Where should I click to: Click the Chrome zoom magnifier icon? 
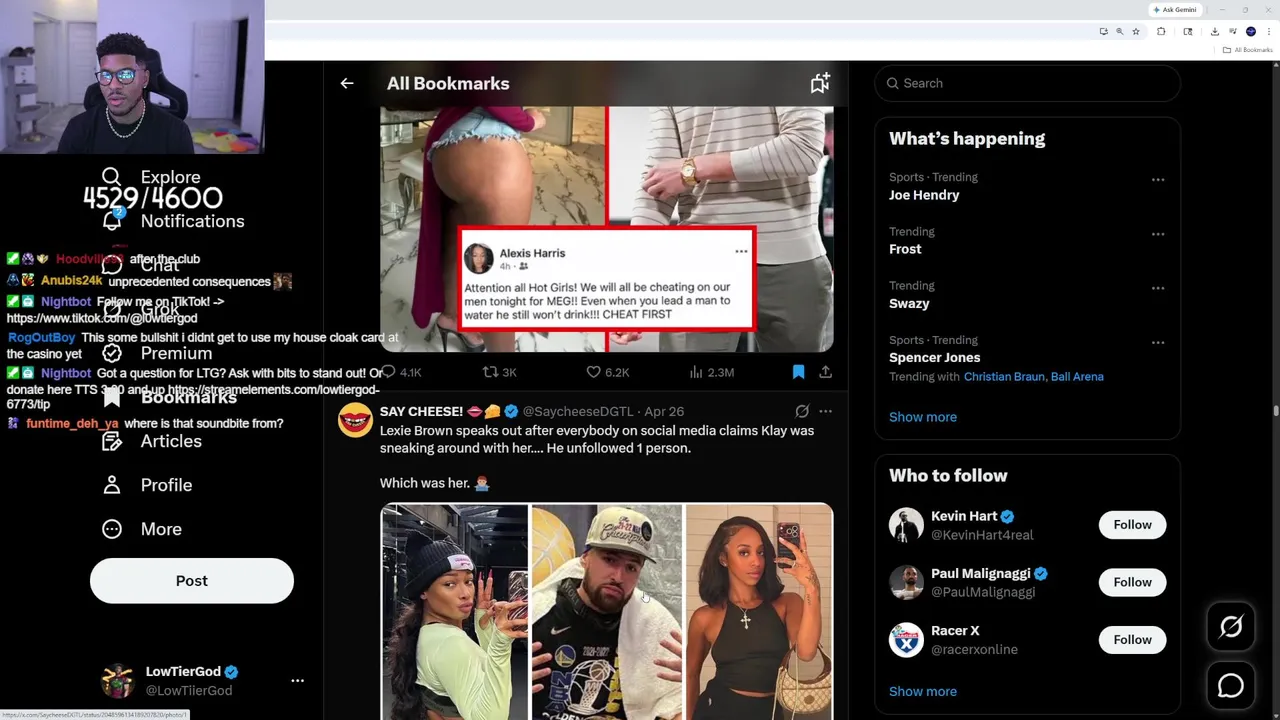(x=1119, y=32)
